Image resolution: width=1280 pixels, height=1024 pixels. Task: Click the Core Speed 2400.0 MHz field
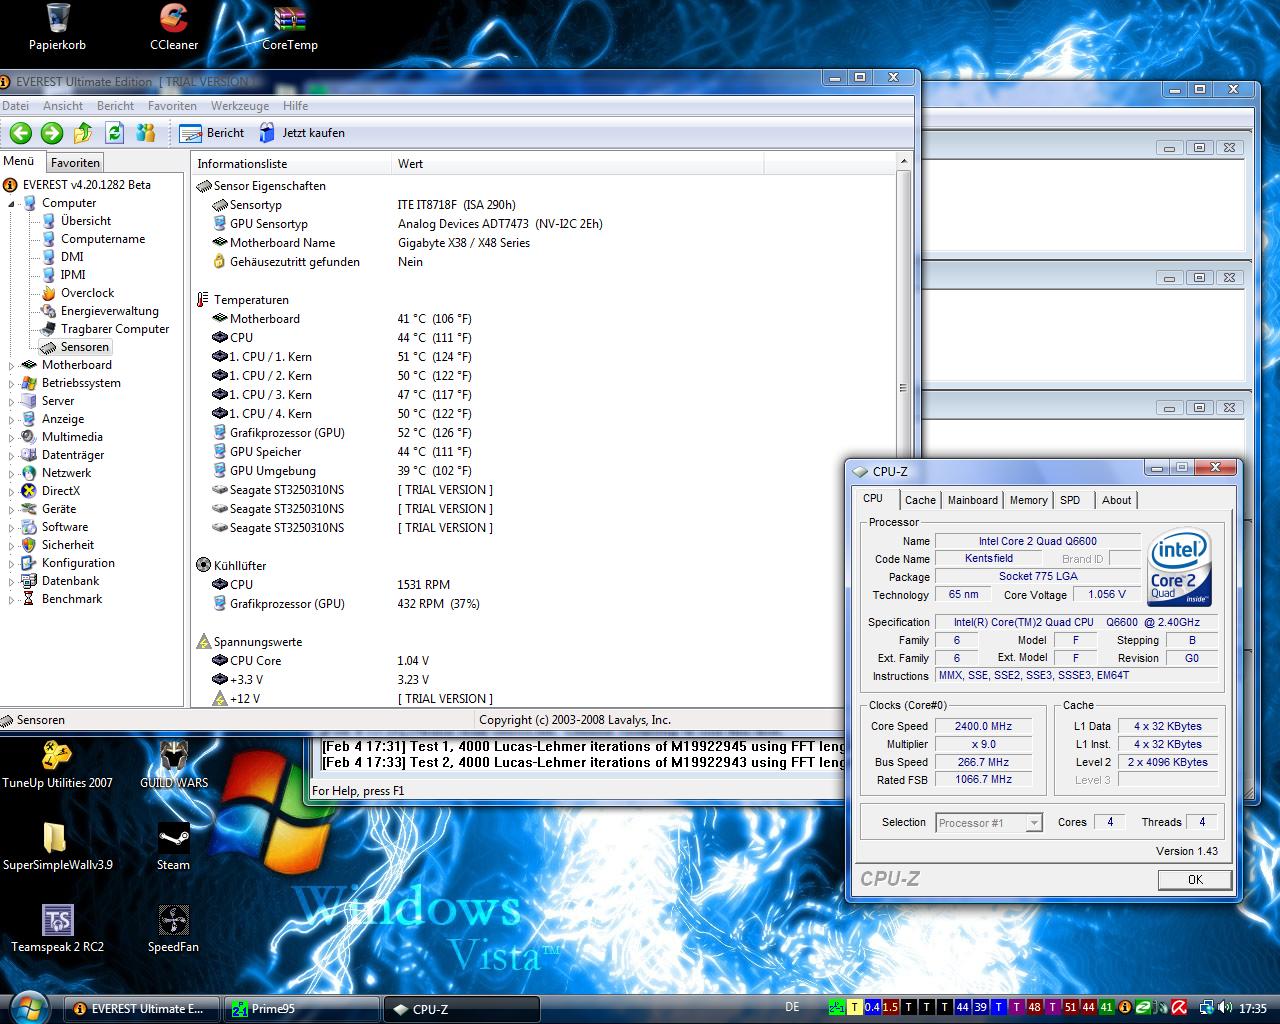[x=982, y=727]
